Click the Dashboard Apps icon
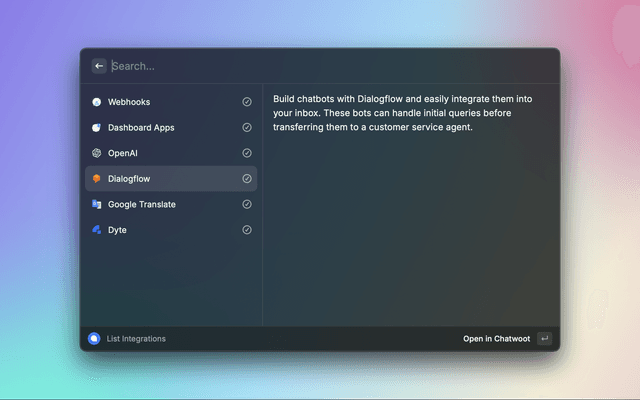Screen dimensions: 640x400 tap(97, 128)
